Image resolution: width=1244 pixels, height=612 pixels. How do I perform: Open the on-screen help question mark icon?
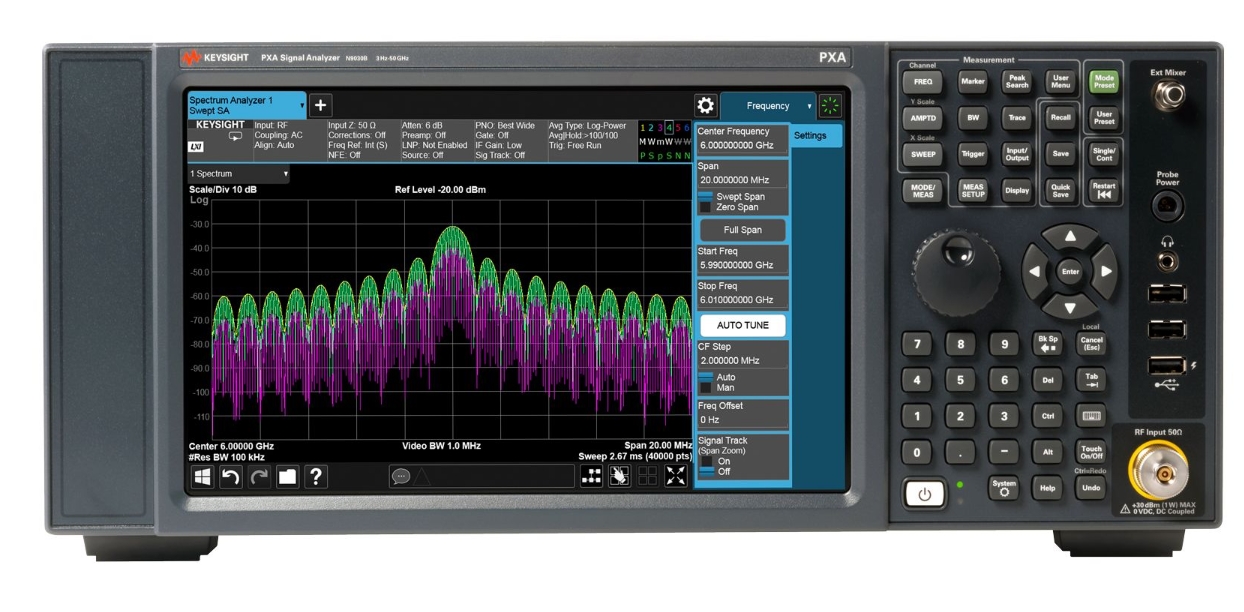click(315, 474)
